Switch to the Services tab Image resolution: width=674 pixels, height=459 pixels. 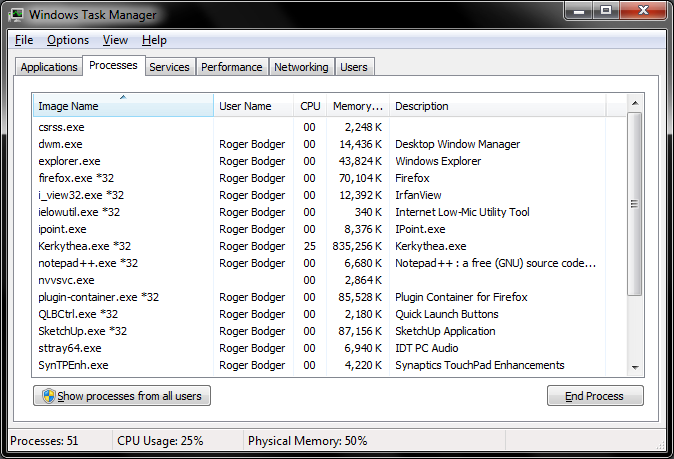point(169,67)
